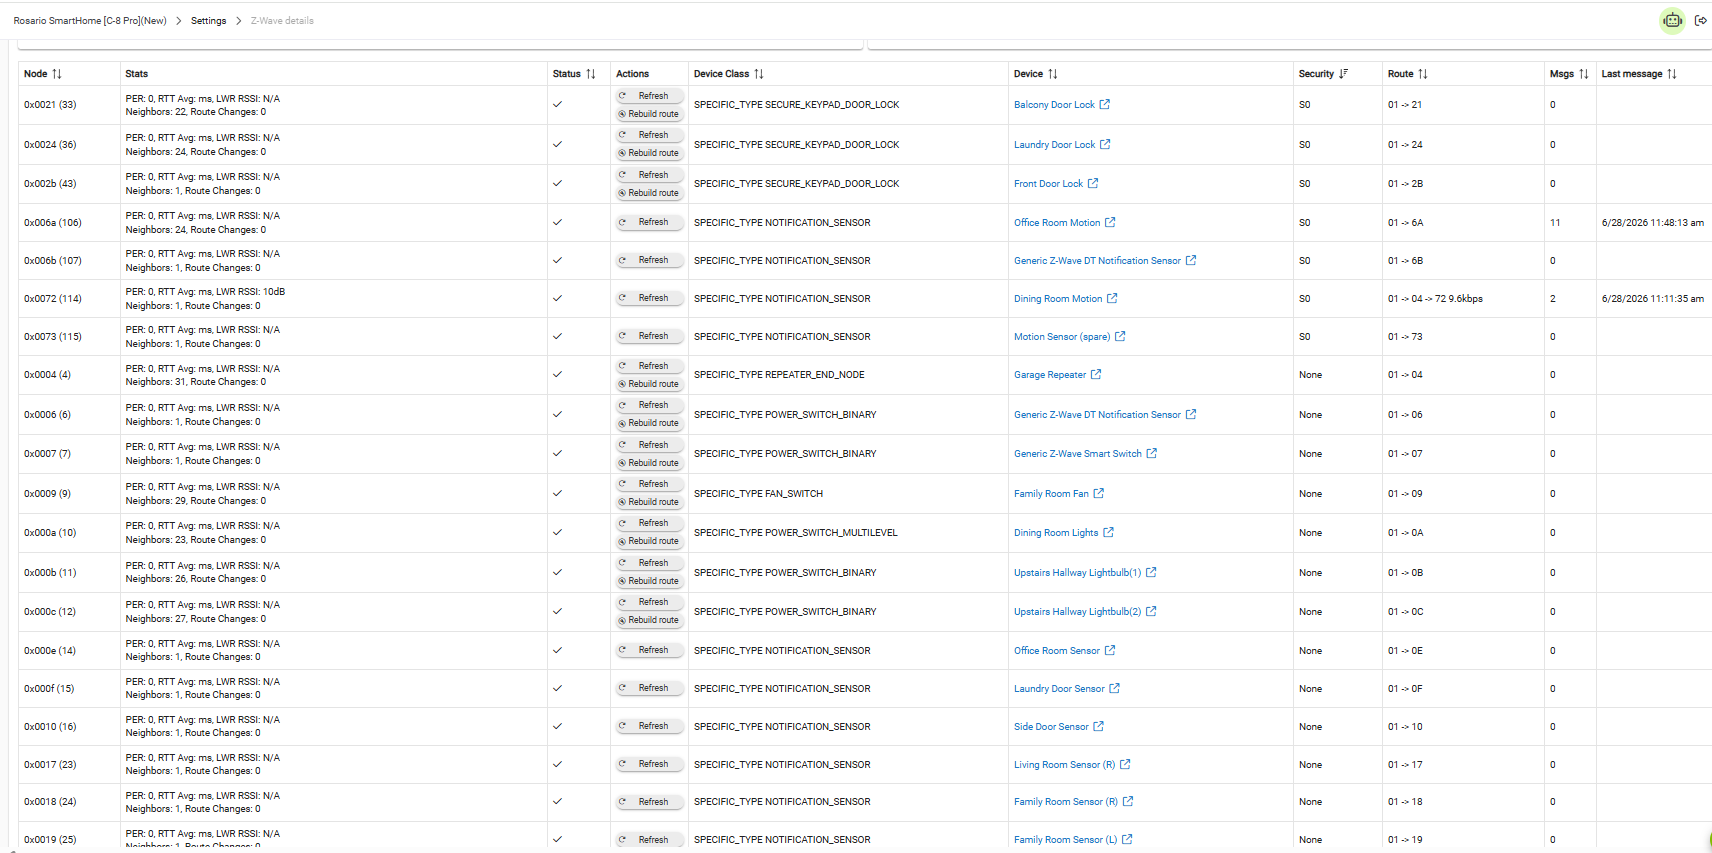Open Garage Repeater device link

[x=1050, y=375]
